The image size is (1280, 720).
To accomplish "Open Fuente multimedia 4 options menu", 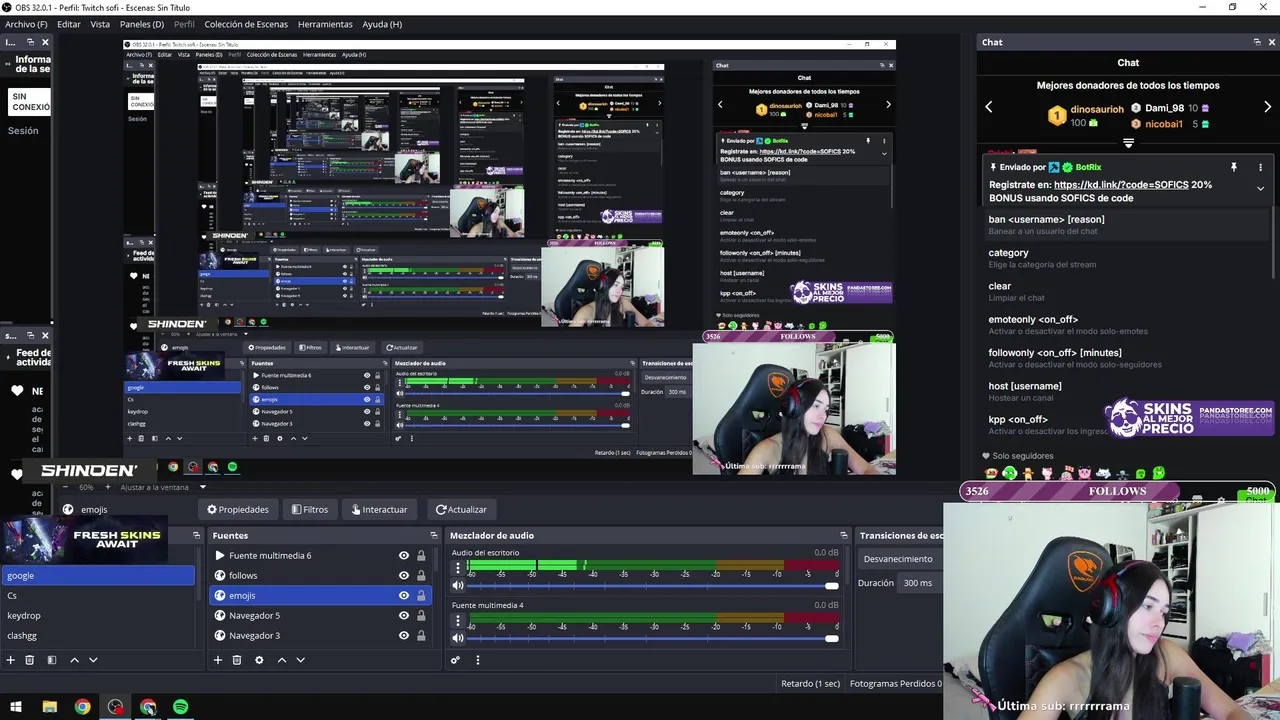I will coord(458,620).
